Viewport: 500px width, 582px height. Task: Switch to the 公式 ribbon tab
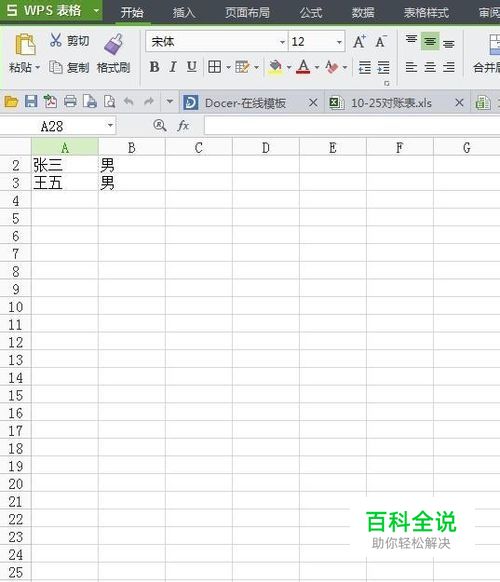(311, 13)
